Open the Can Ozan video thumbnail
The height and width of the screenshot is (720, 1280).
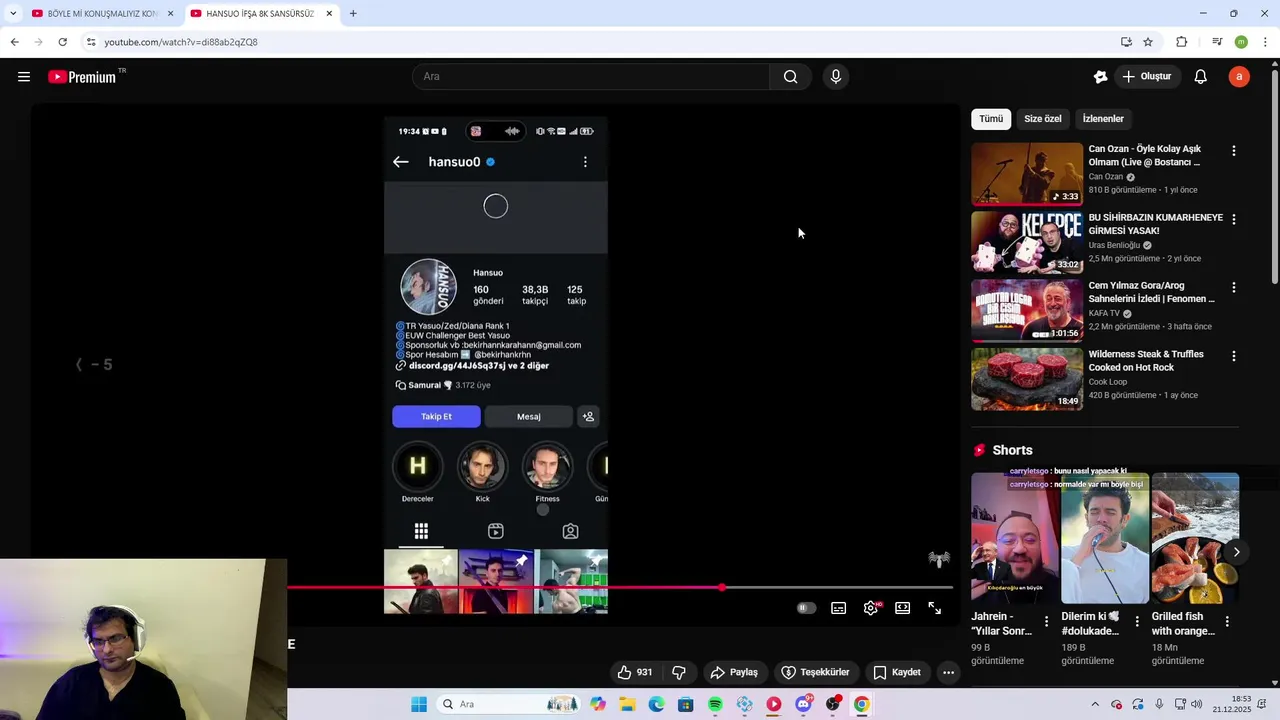click(x=1027, y=174)
